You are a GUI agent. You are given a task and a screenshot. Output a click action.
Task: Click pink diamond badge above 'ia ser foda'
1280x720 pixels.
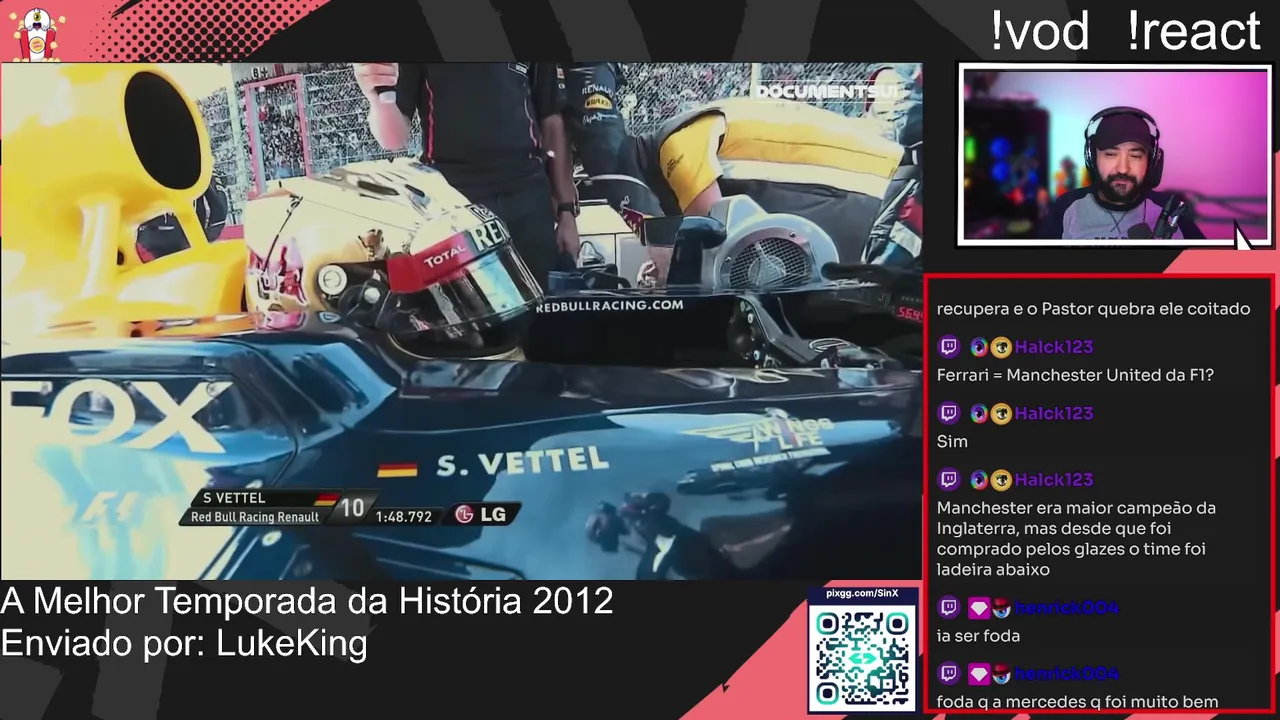pos(979,607)
